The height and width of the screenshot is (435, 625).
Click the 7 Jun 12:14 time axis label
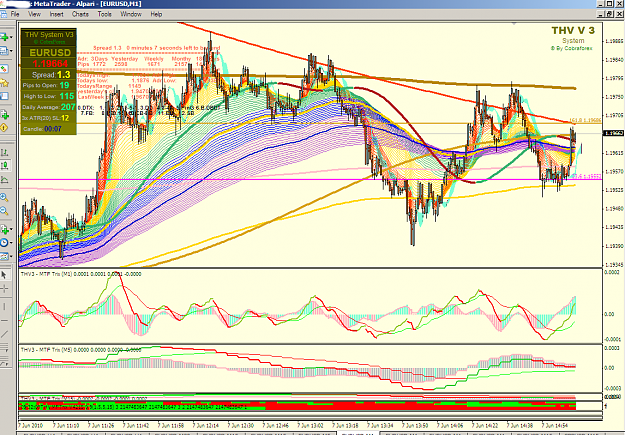point(206,425)
